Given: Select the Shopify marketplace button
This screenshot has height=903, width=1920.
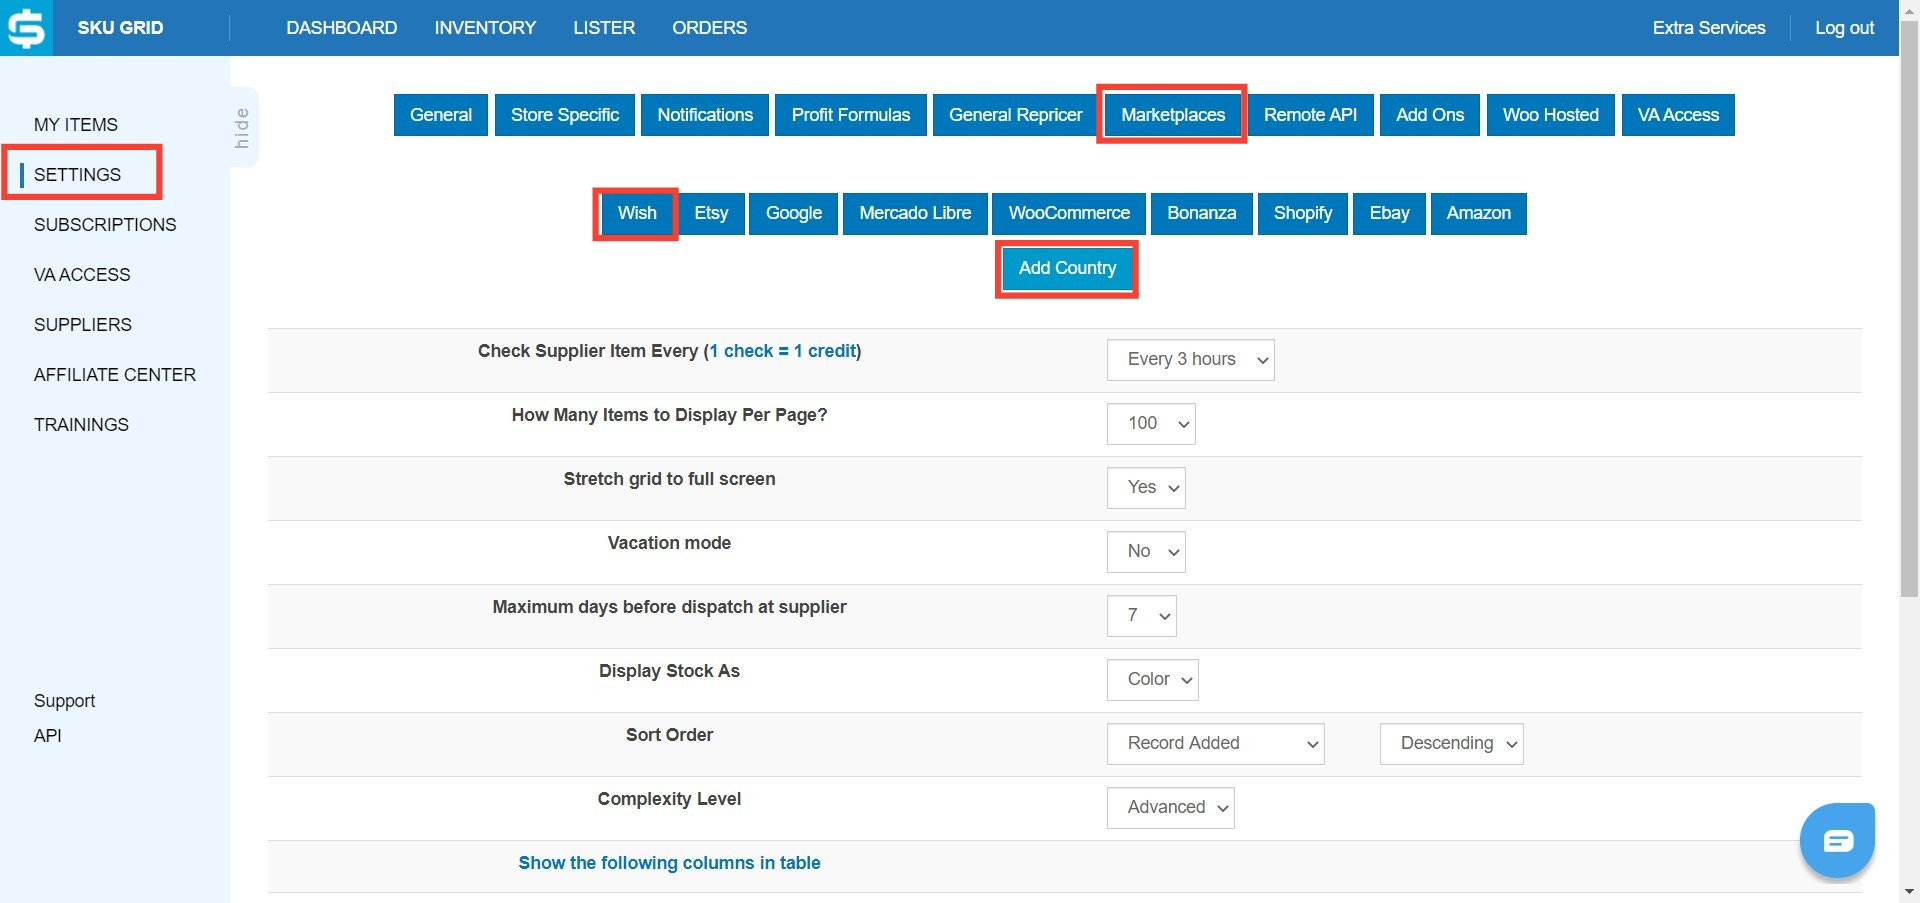Looking at the screenshot, I should (x=1303, y=213).
